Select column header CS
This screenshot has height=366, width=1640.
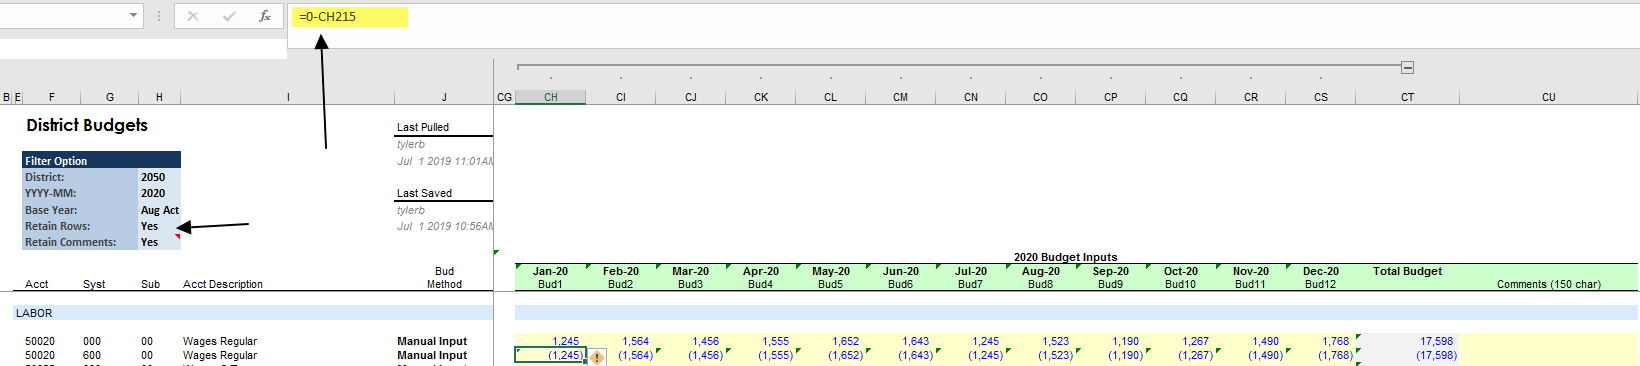[x=1321, y=97]
